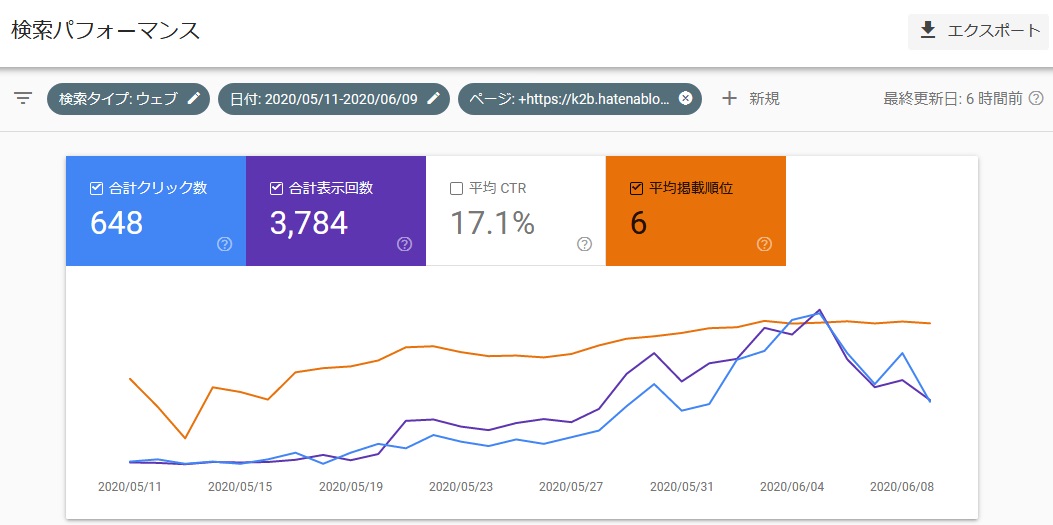Open help icon next to last updated time
Screen dimensions: 1053x525
tap(1036, 99)
